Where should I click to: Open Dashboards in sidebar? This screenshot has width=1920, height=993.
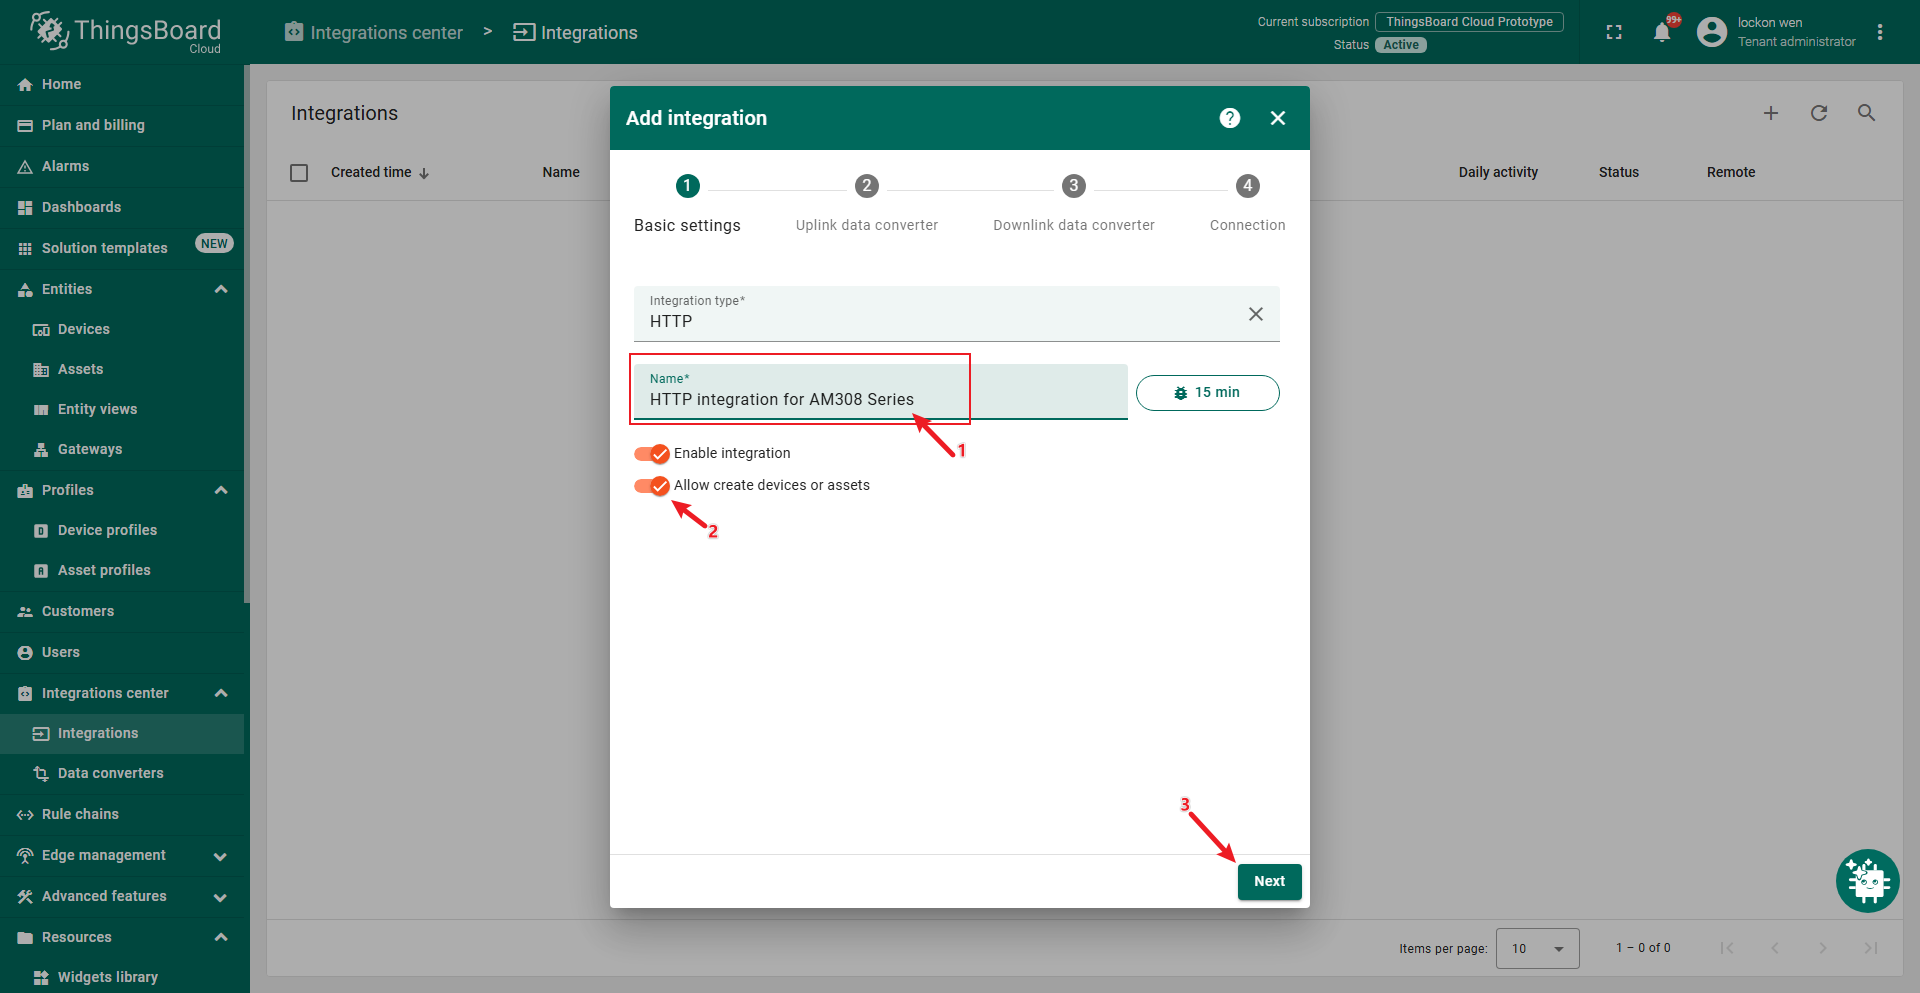pyautogui.click(x=122, y=208)
